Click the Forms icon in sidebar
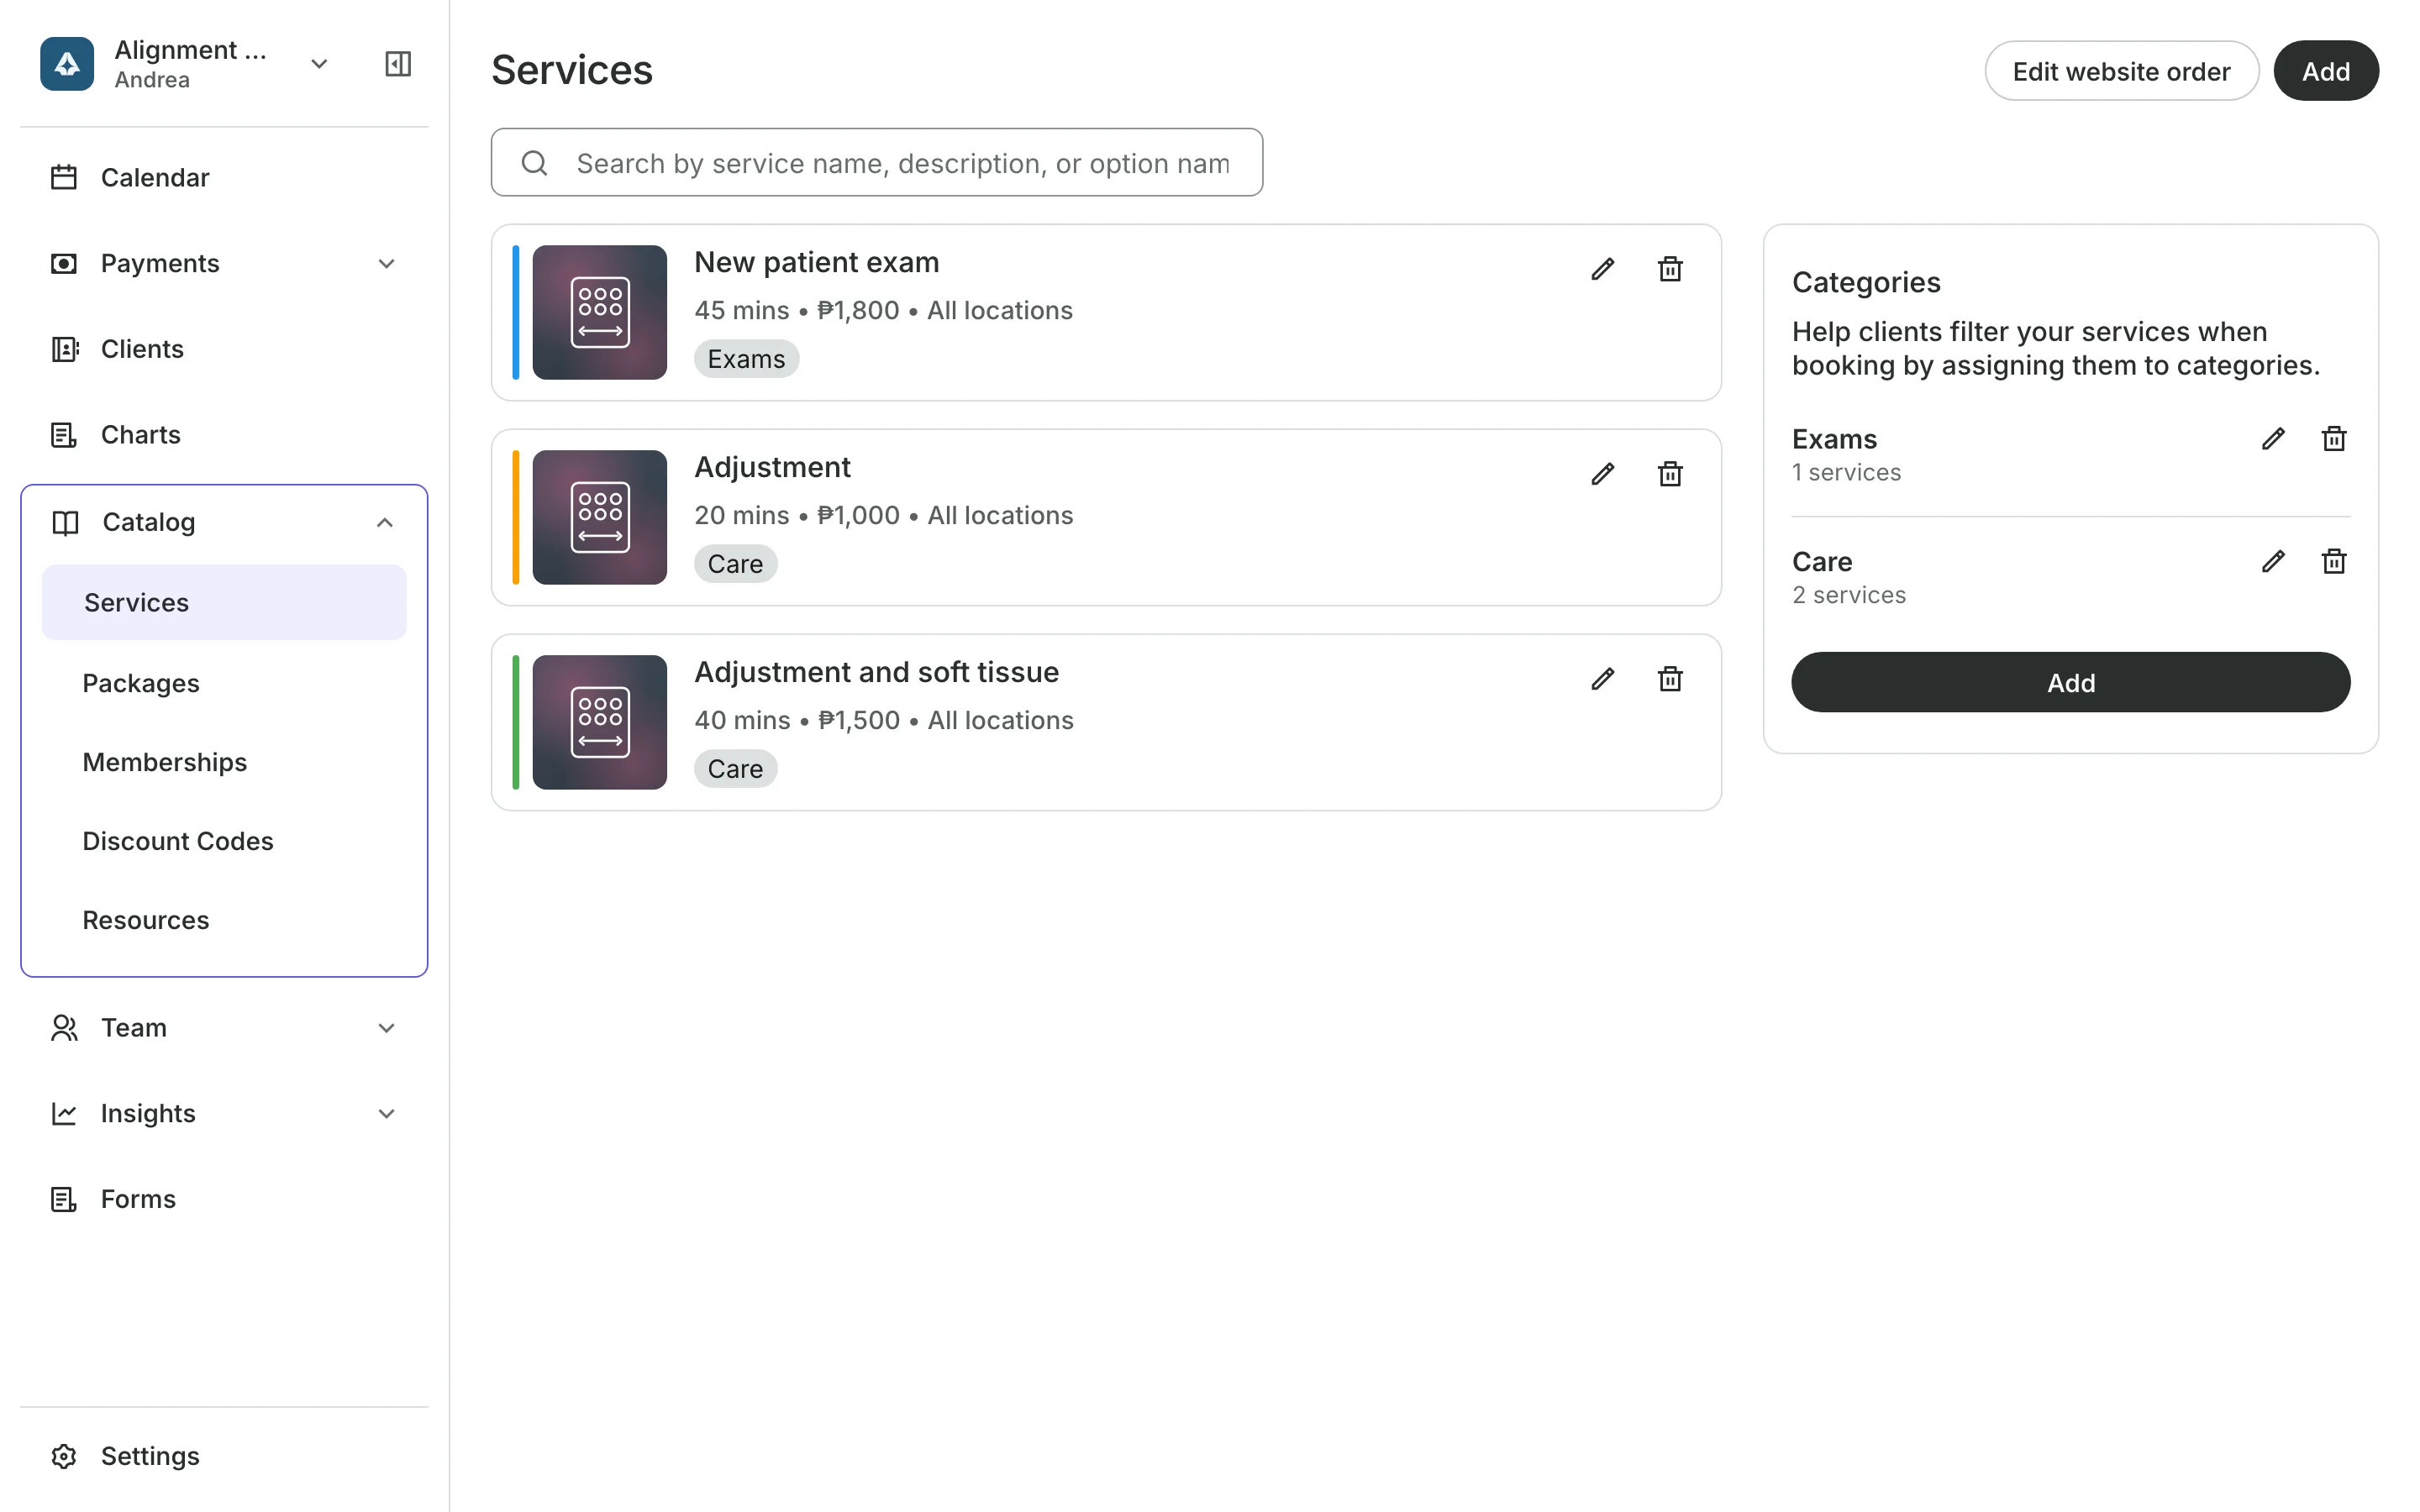2420x1512 pixels. click(x=64, y=1199)
